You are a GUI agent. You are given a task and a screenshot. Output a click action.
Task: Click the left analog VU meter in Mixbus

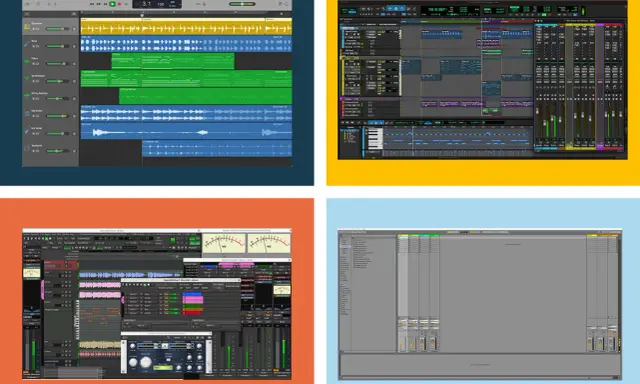(224, 244)
